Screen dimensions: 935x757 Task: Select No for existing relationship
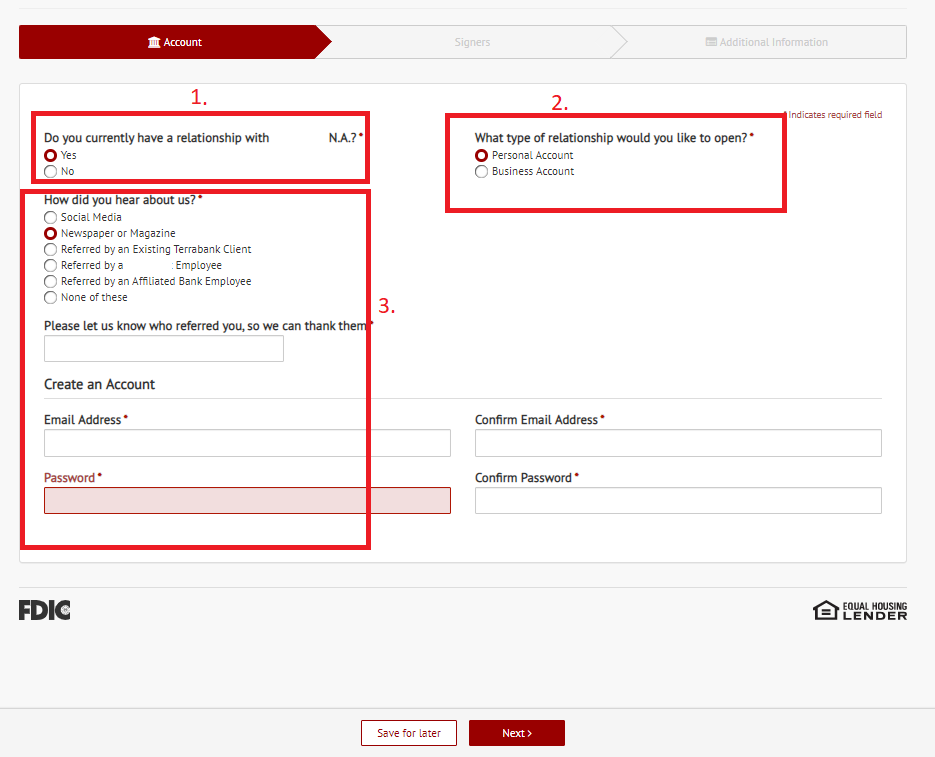click(x=50, y=172)
